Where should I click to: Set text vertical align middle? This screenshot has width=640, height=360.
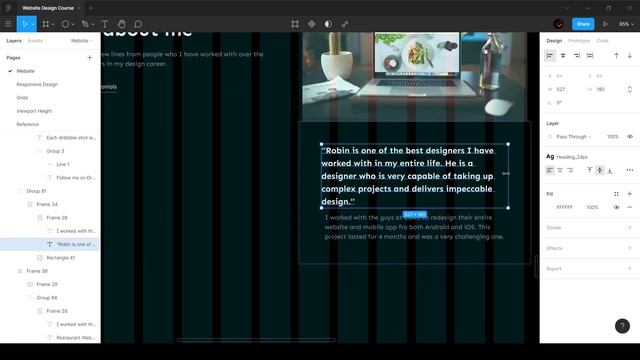600,170
